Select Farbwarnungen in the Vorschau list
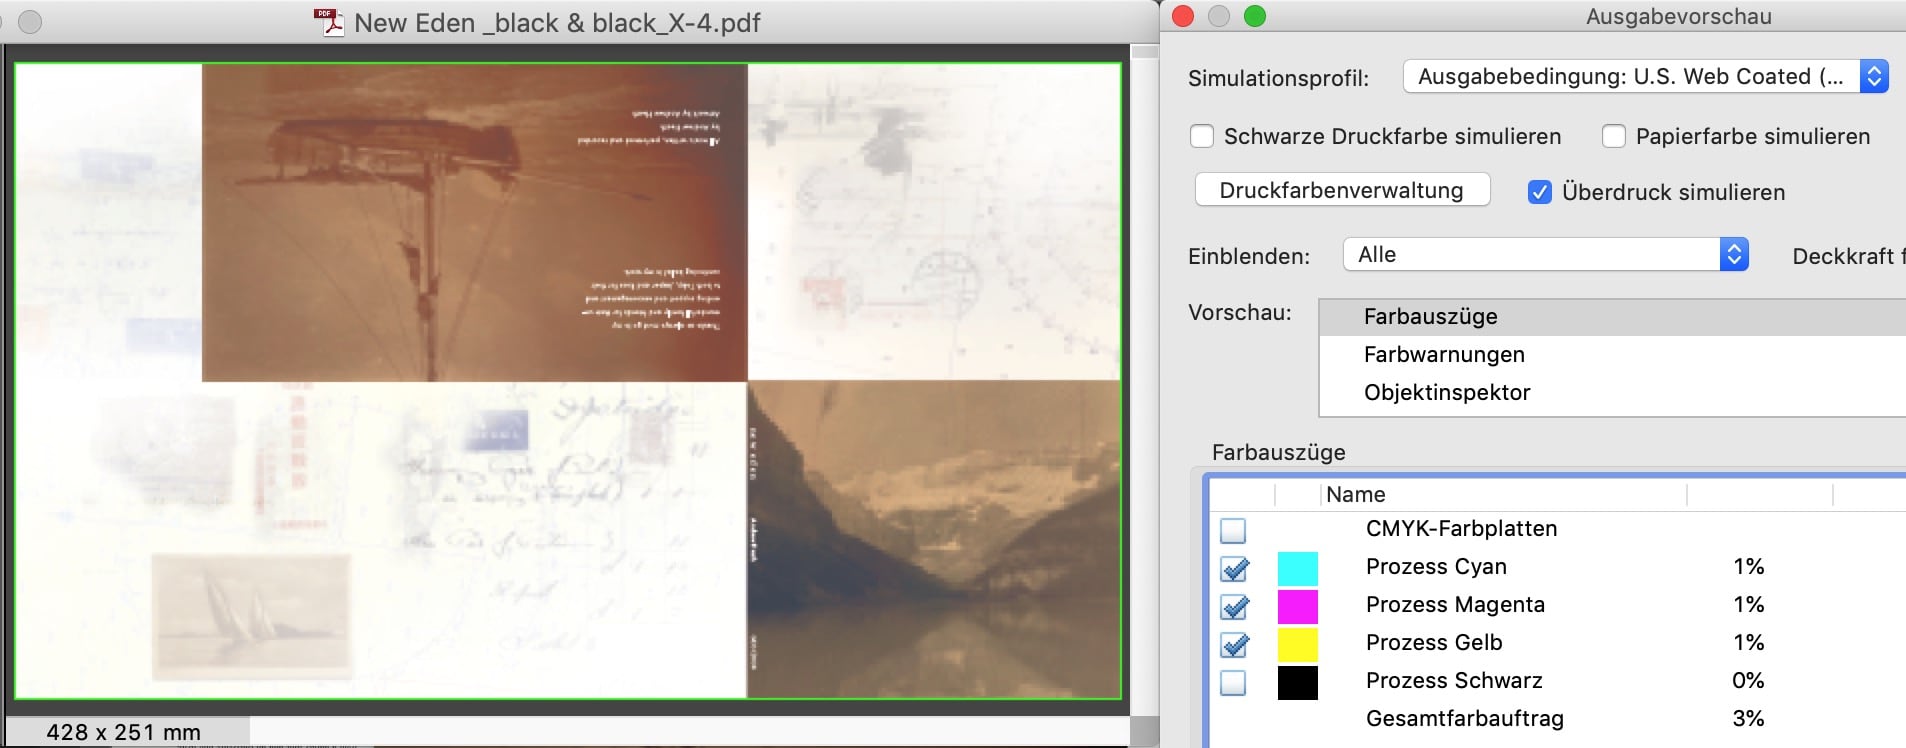The image size is (1906, 748). click(1612, 355)
